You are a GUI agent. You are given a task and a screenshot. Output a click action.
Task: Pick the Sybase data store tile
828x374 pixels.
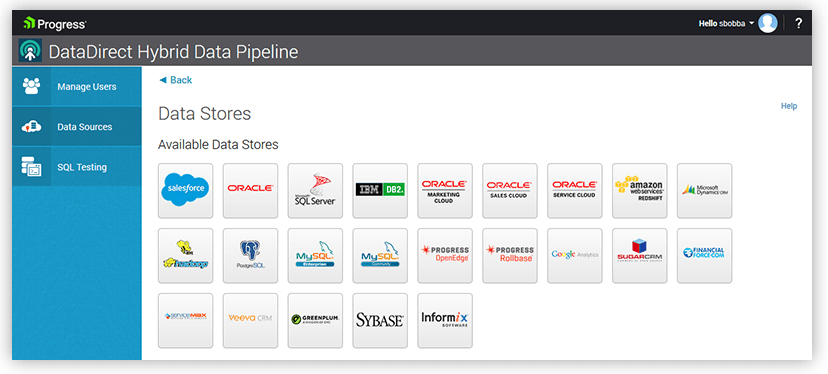tap(380, 321)
